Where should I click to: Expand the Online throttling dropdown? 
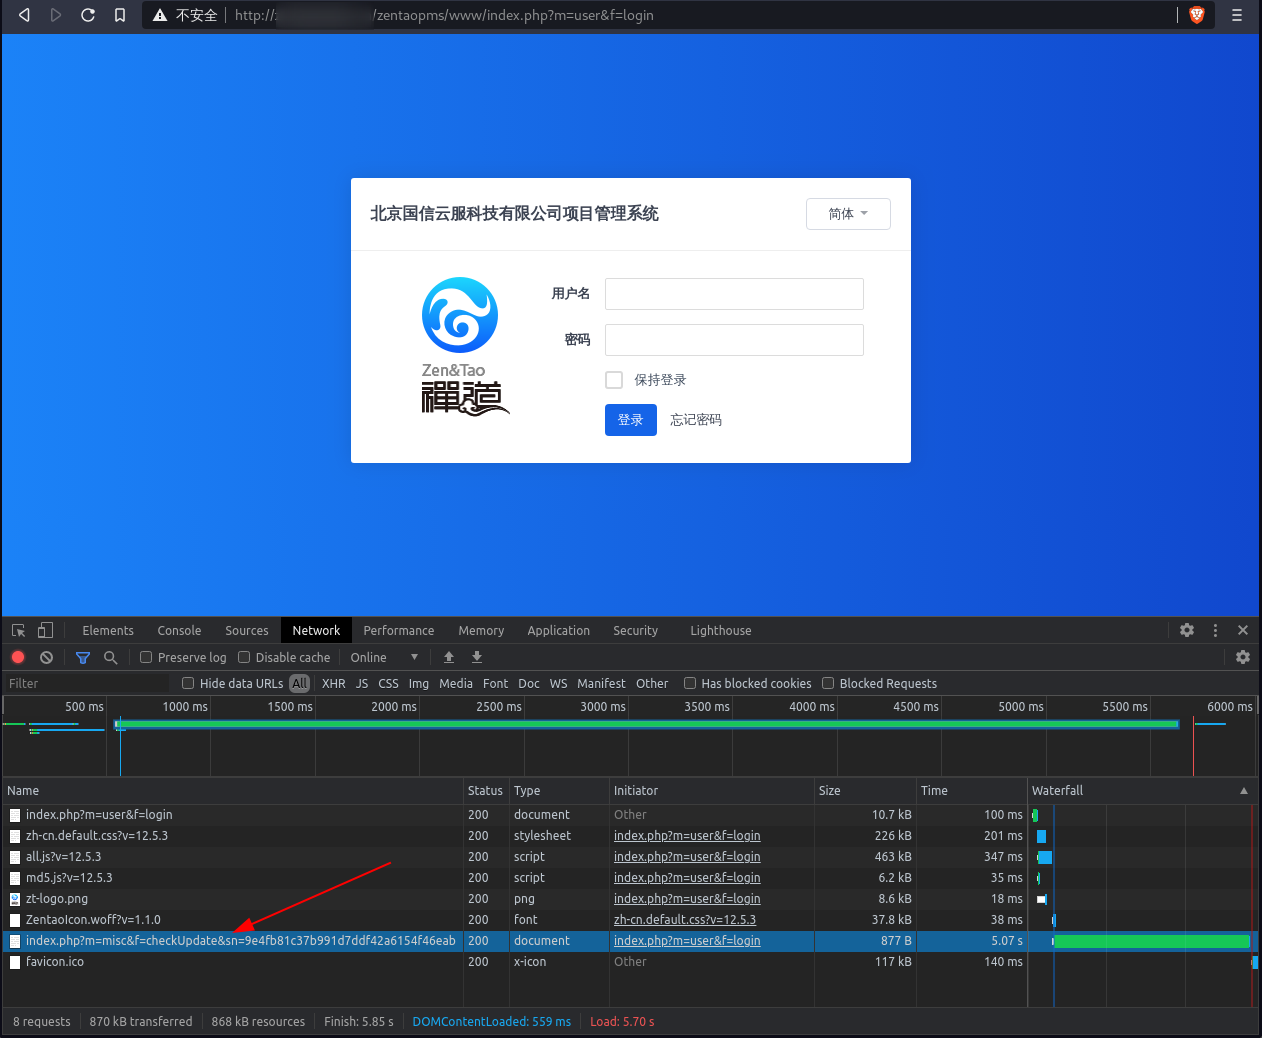384,657
